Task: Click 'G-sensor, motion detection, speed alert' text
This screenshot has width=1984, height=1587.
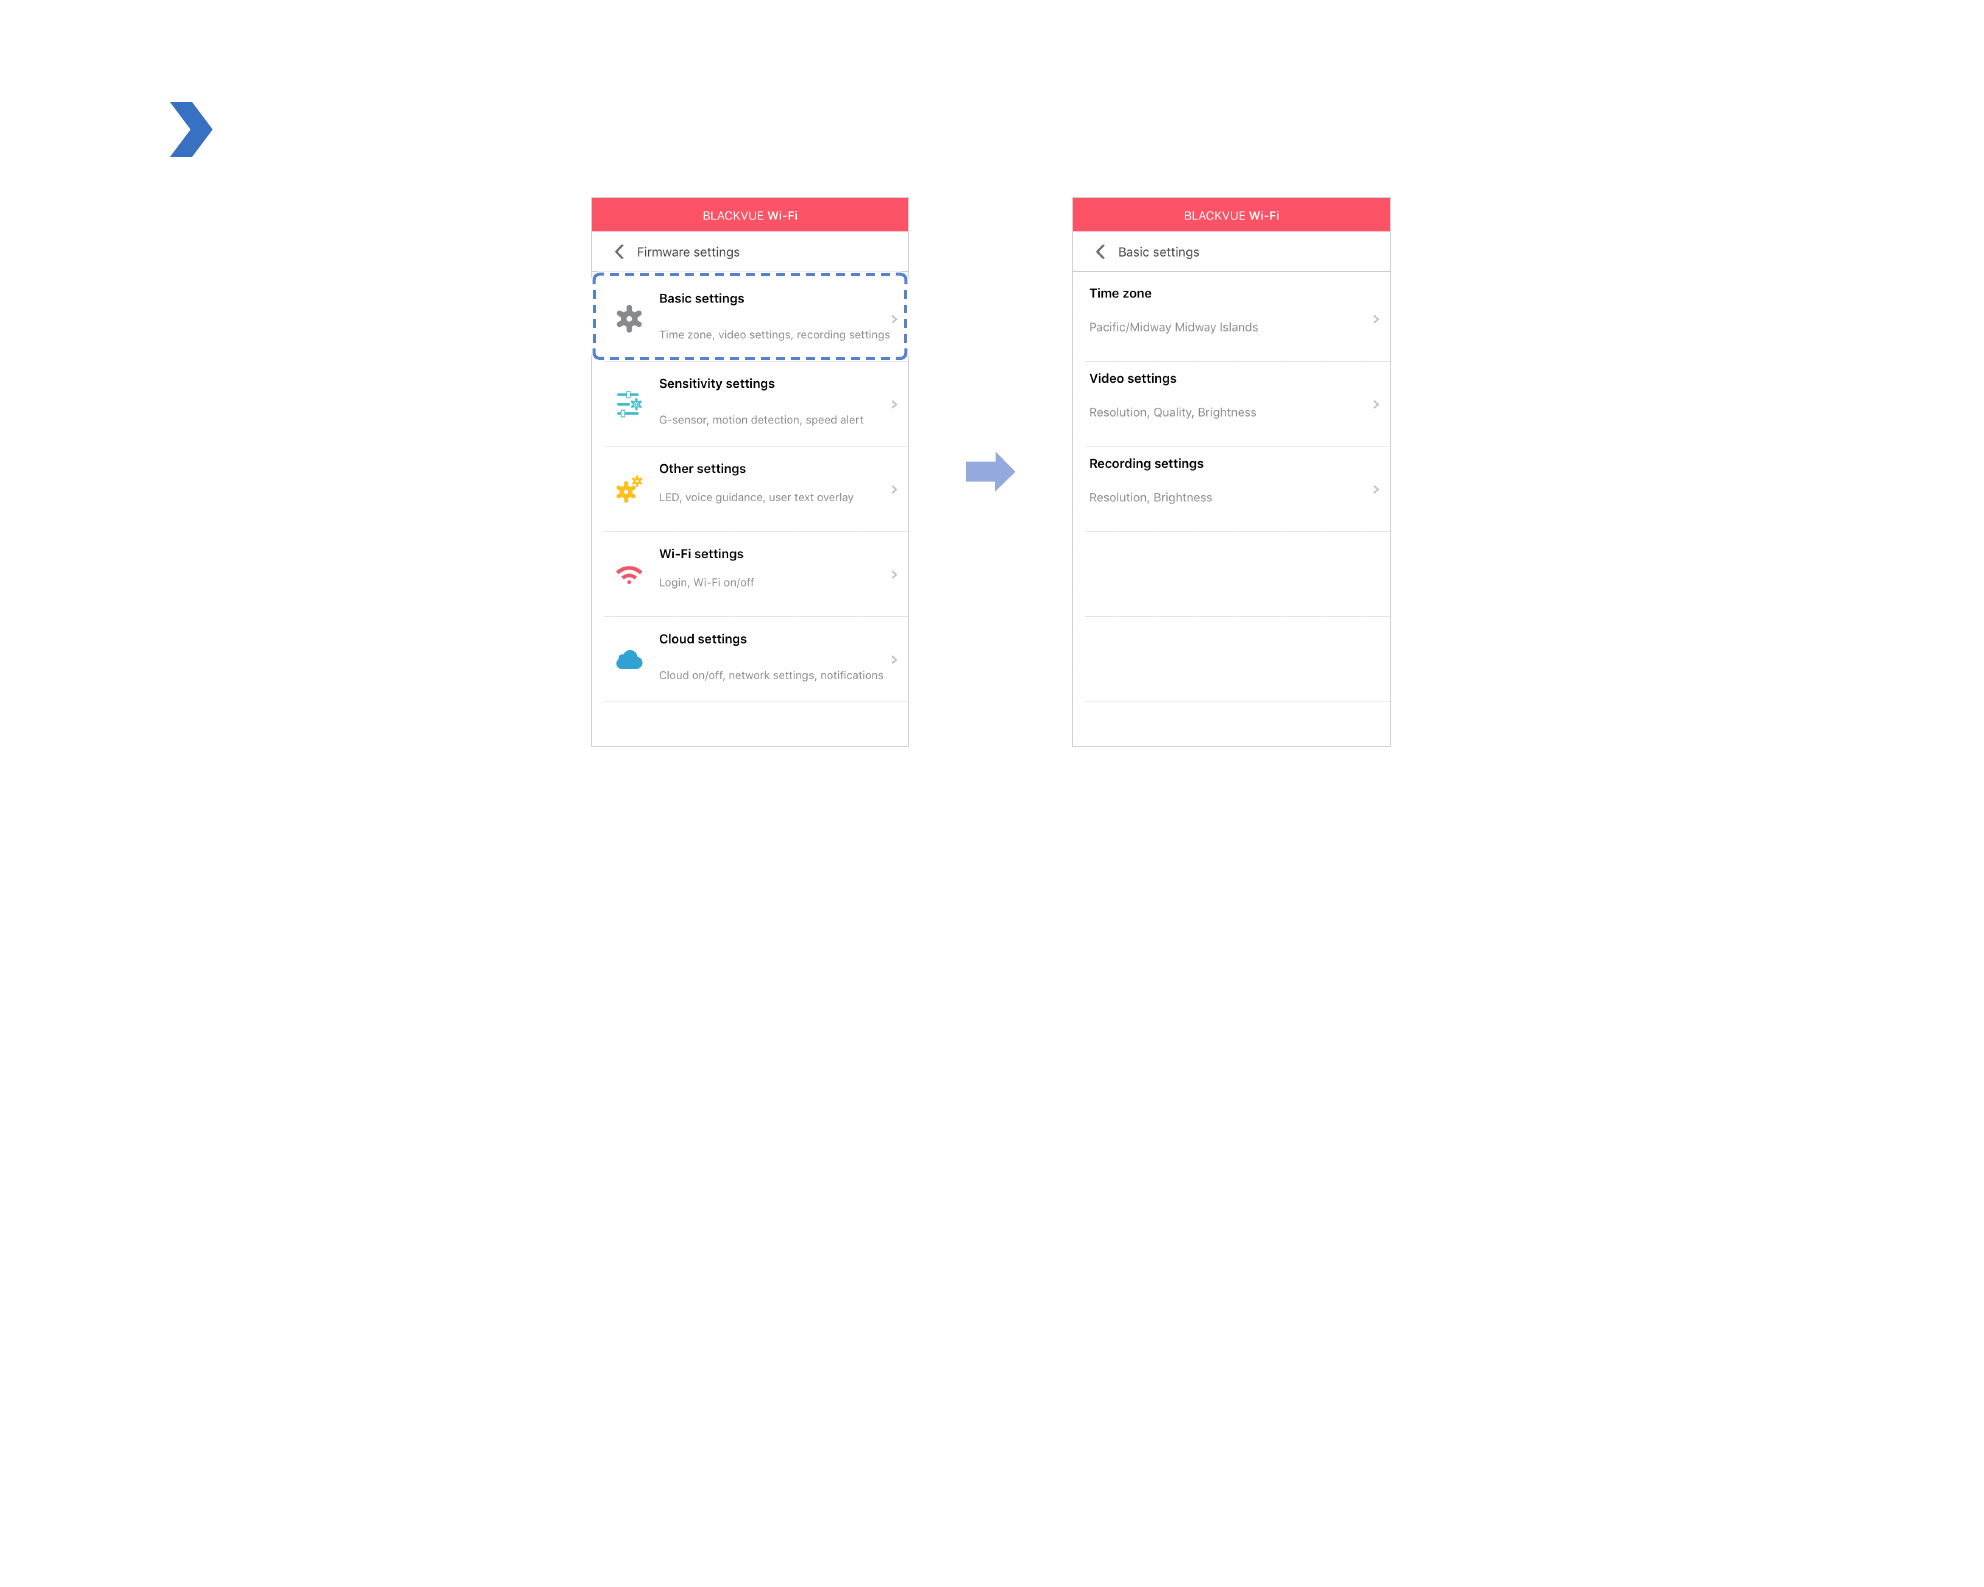Action: (761, 420)
